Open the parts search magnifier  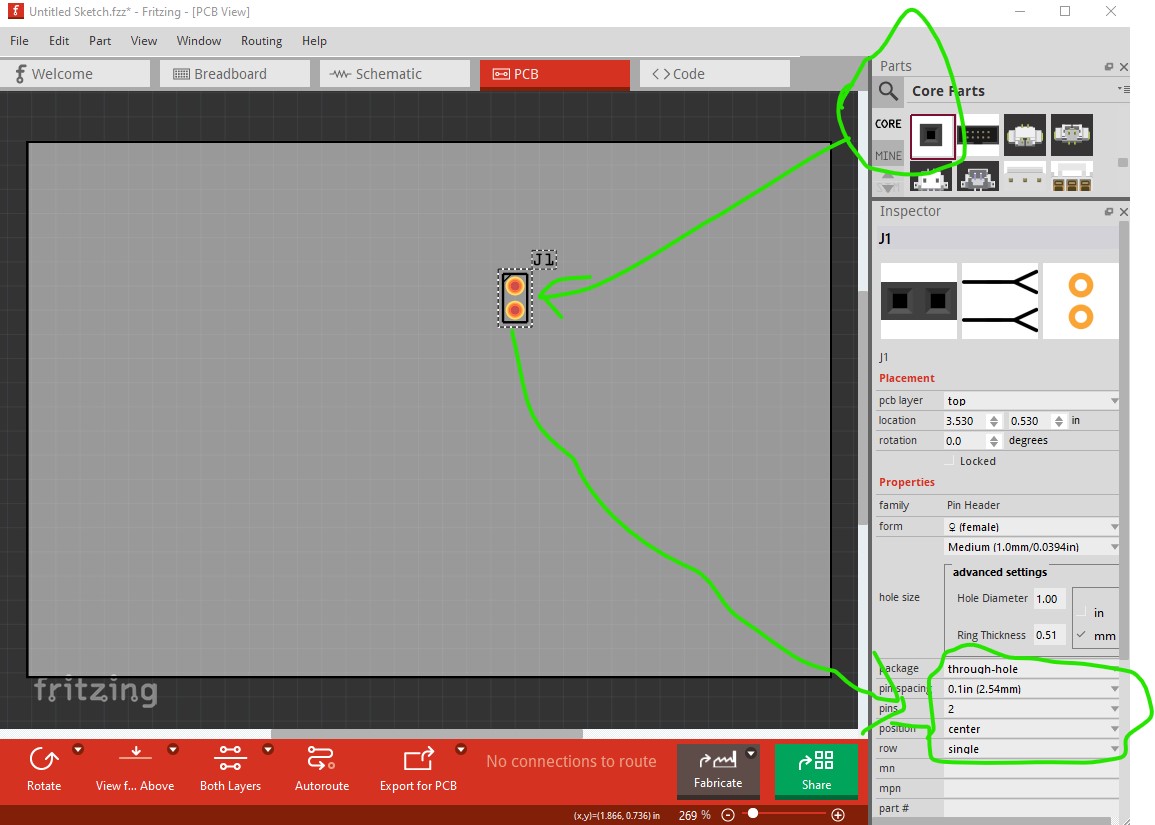[x=888, y=91]
